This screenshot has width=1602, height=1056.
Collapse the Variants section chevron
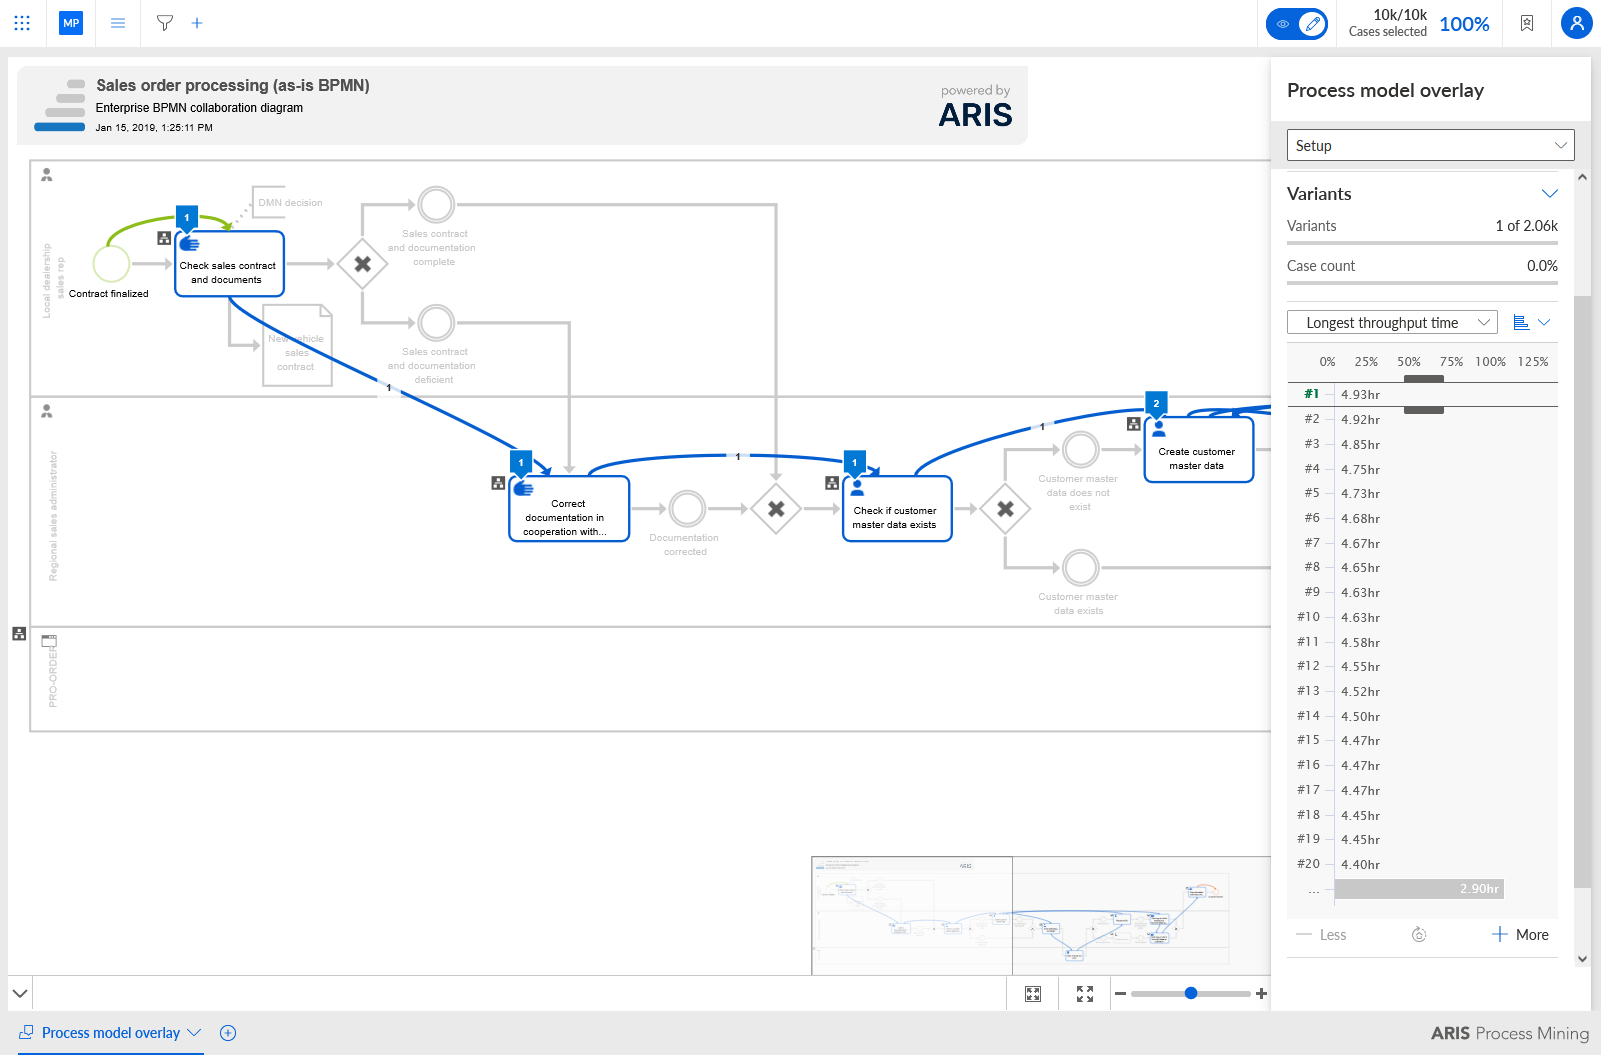[1550, 193]
